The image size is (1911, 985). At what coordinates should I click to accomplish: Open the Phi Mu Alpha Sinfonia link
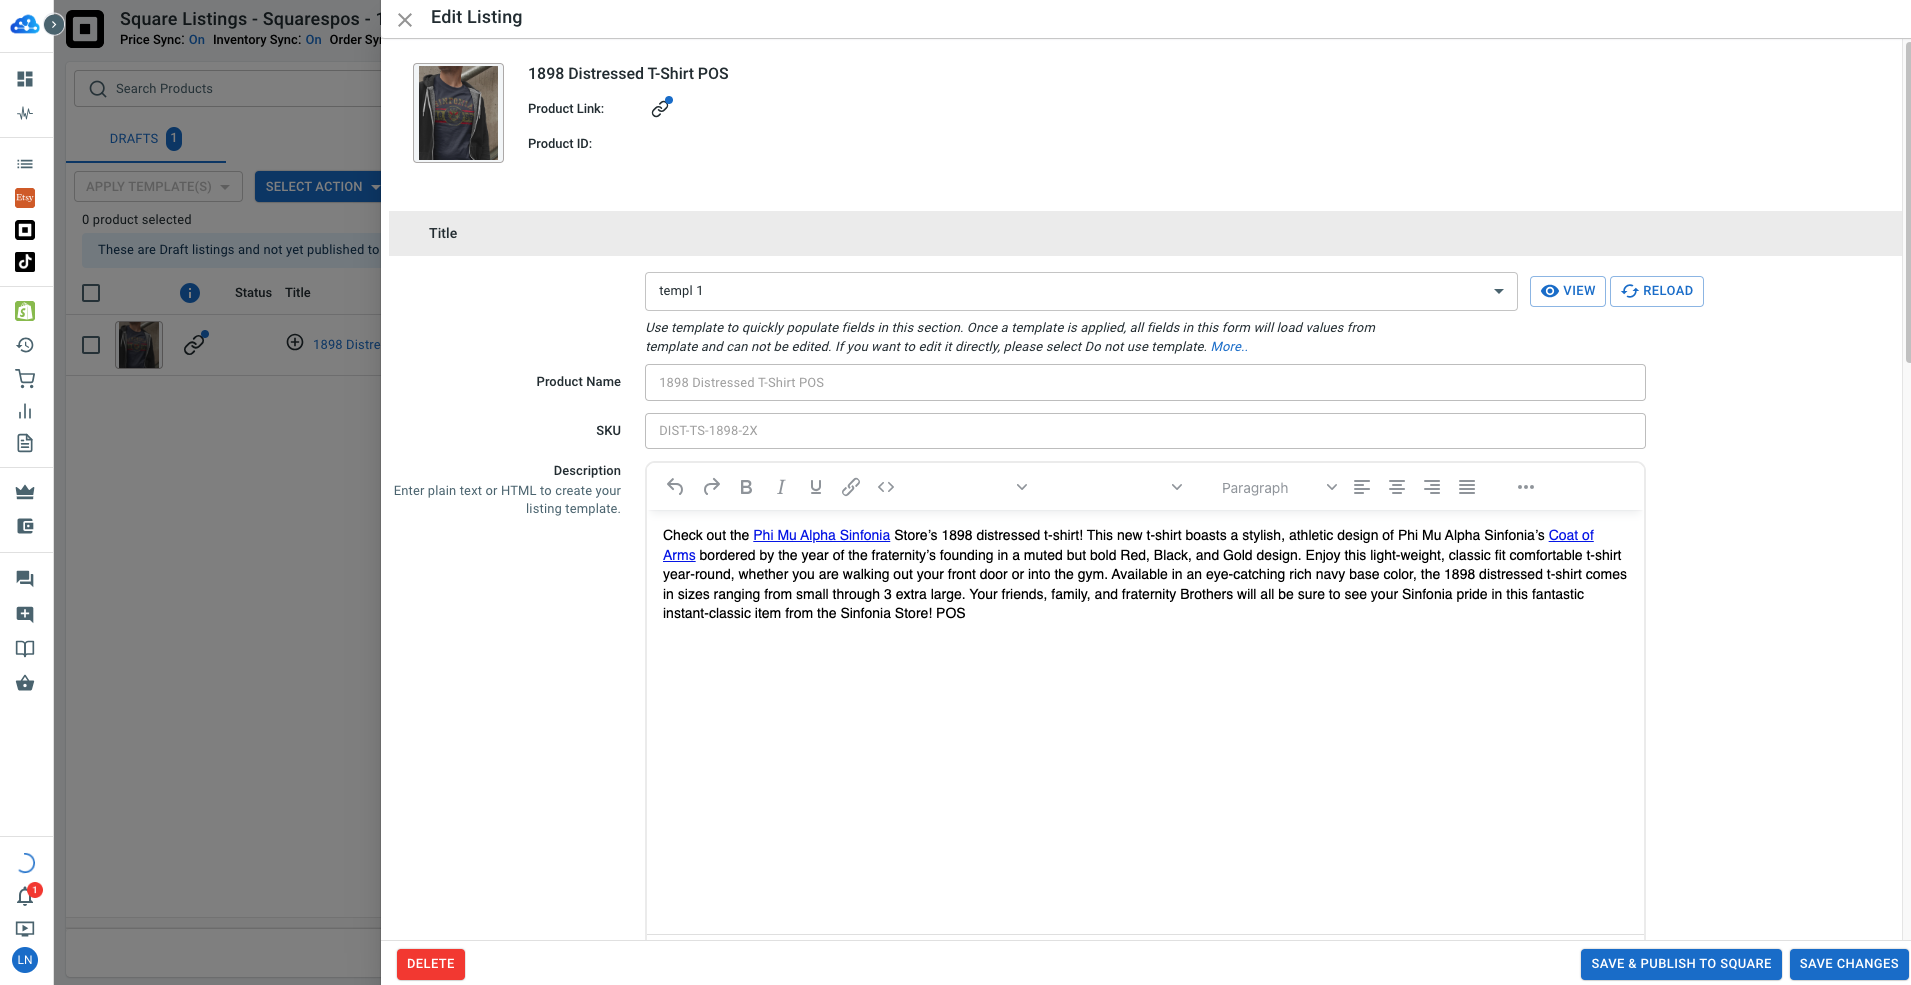tap(821, 535)
